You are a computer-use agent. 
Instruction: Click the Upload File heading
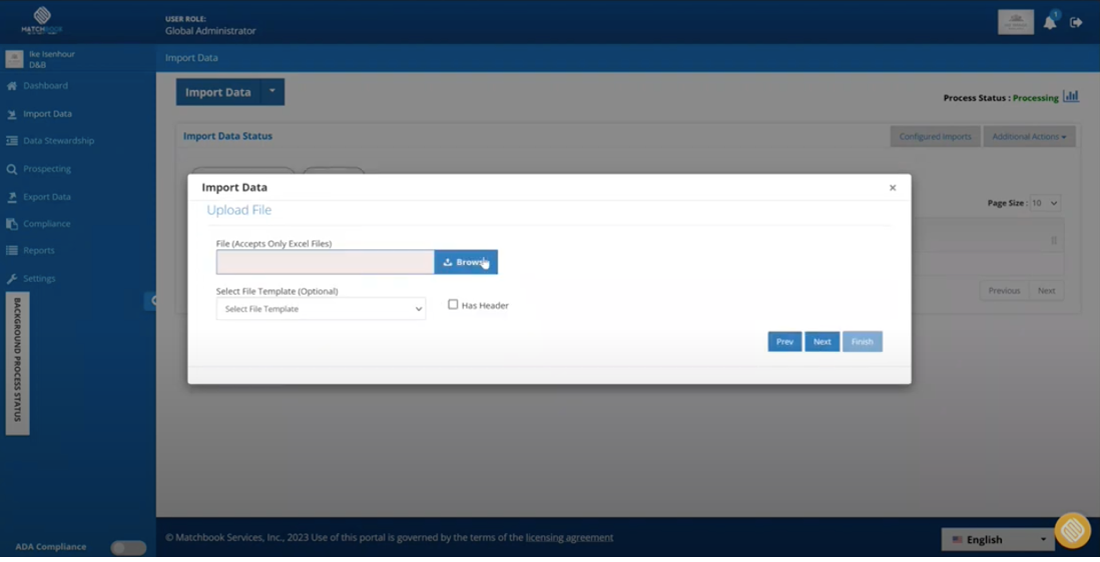click(x=239, y=210)
